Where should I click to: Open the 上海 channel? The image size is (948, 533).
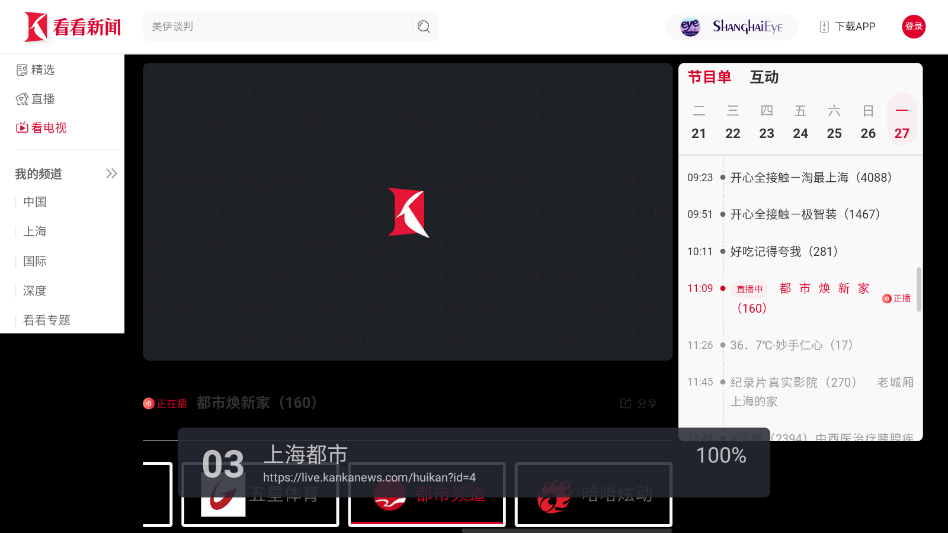[35, 231]
